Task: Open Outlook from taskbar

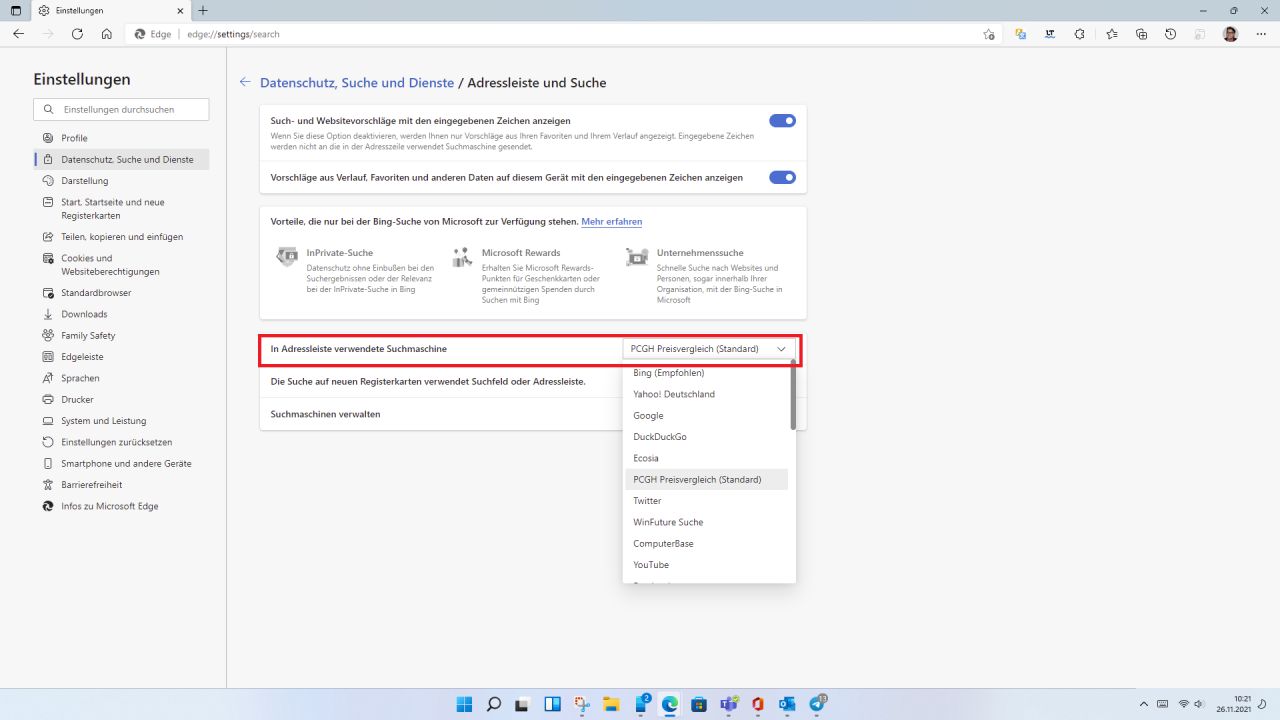Action: [787, 704]
